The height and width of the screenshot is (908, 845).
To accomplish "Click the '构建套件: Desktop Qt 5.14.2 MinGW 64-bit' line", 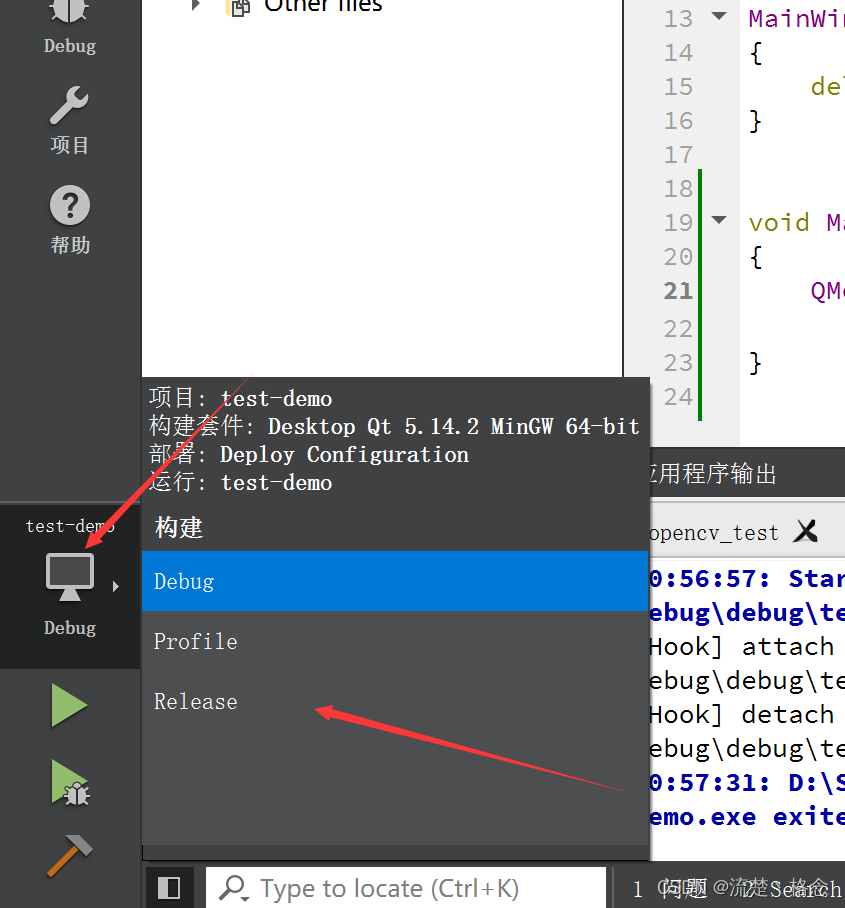I will [x=394, y=426].
